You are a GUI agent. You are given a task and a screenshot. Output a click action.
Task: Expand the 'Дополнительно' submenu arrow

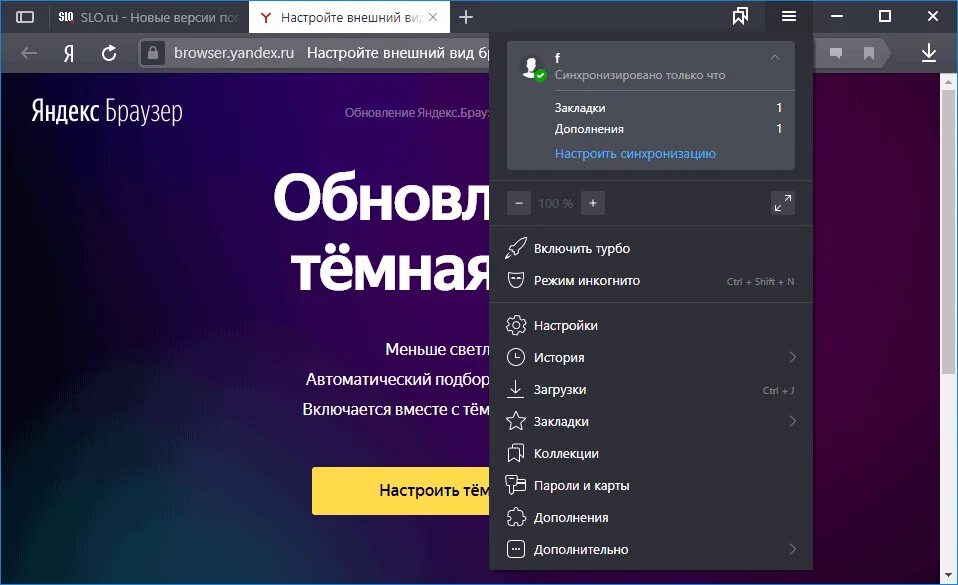pos(792,549)
